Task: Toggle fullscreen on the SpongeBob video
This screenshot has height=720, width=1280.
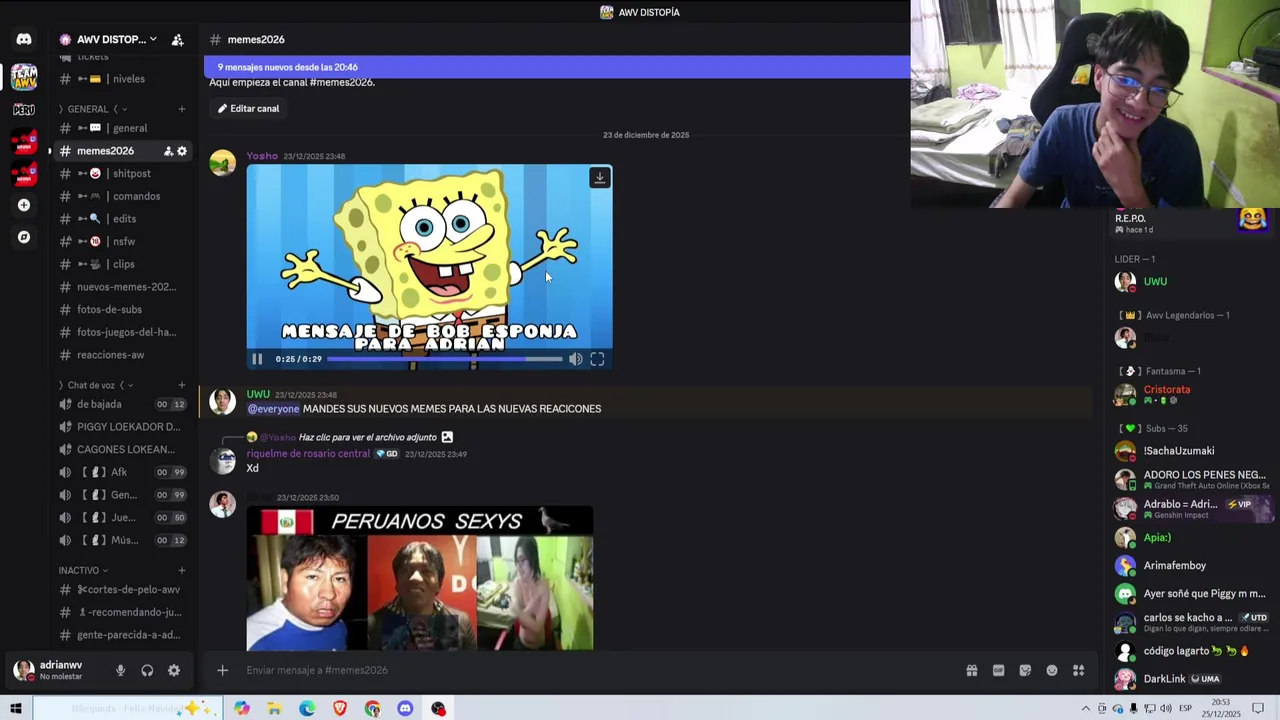Action: tap(597, 359)
